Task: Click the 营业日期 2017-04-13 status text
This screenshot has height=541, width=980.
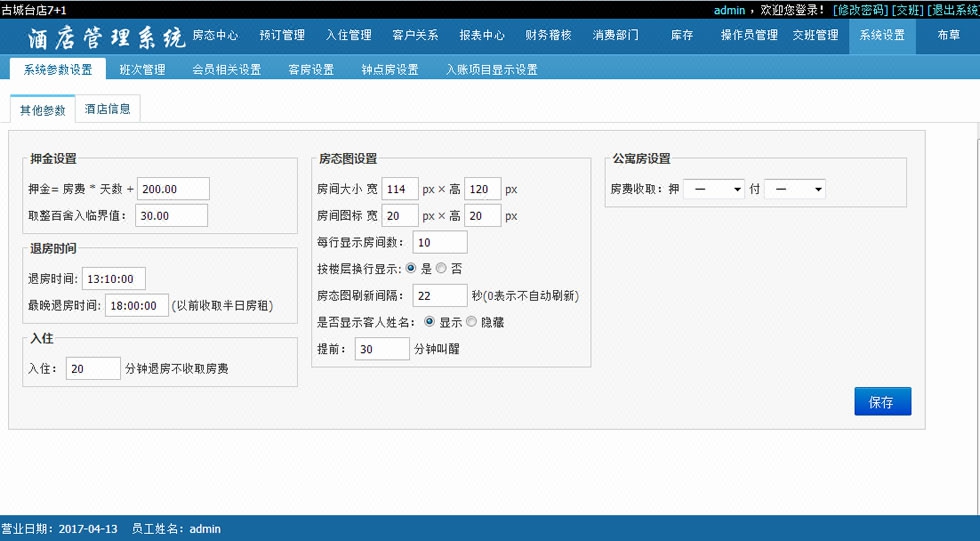Action: click(x=59, y=529)
